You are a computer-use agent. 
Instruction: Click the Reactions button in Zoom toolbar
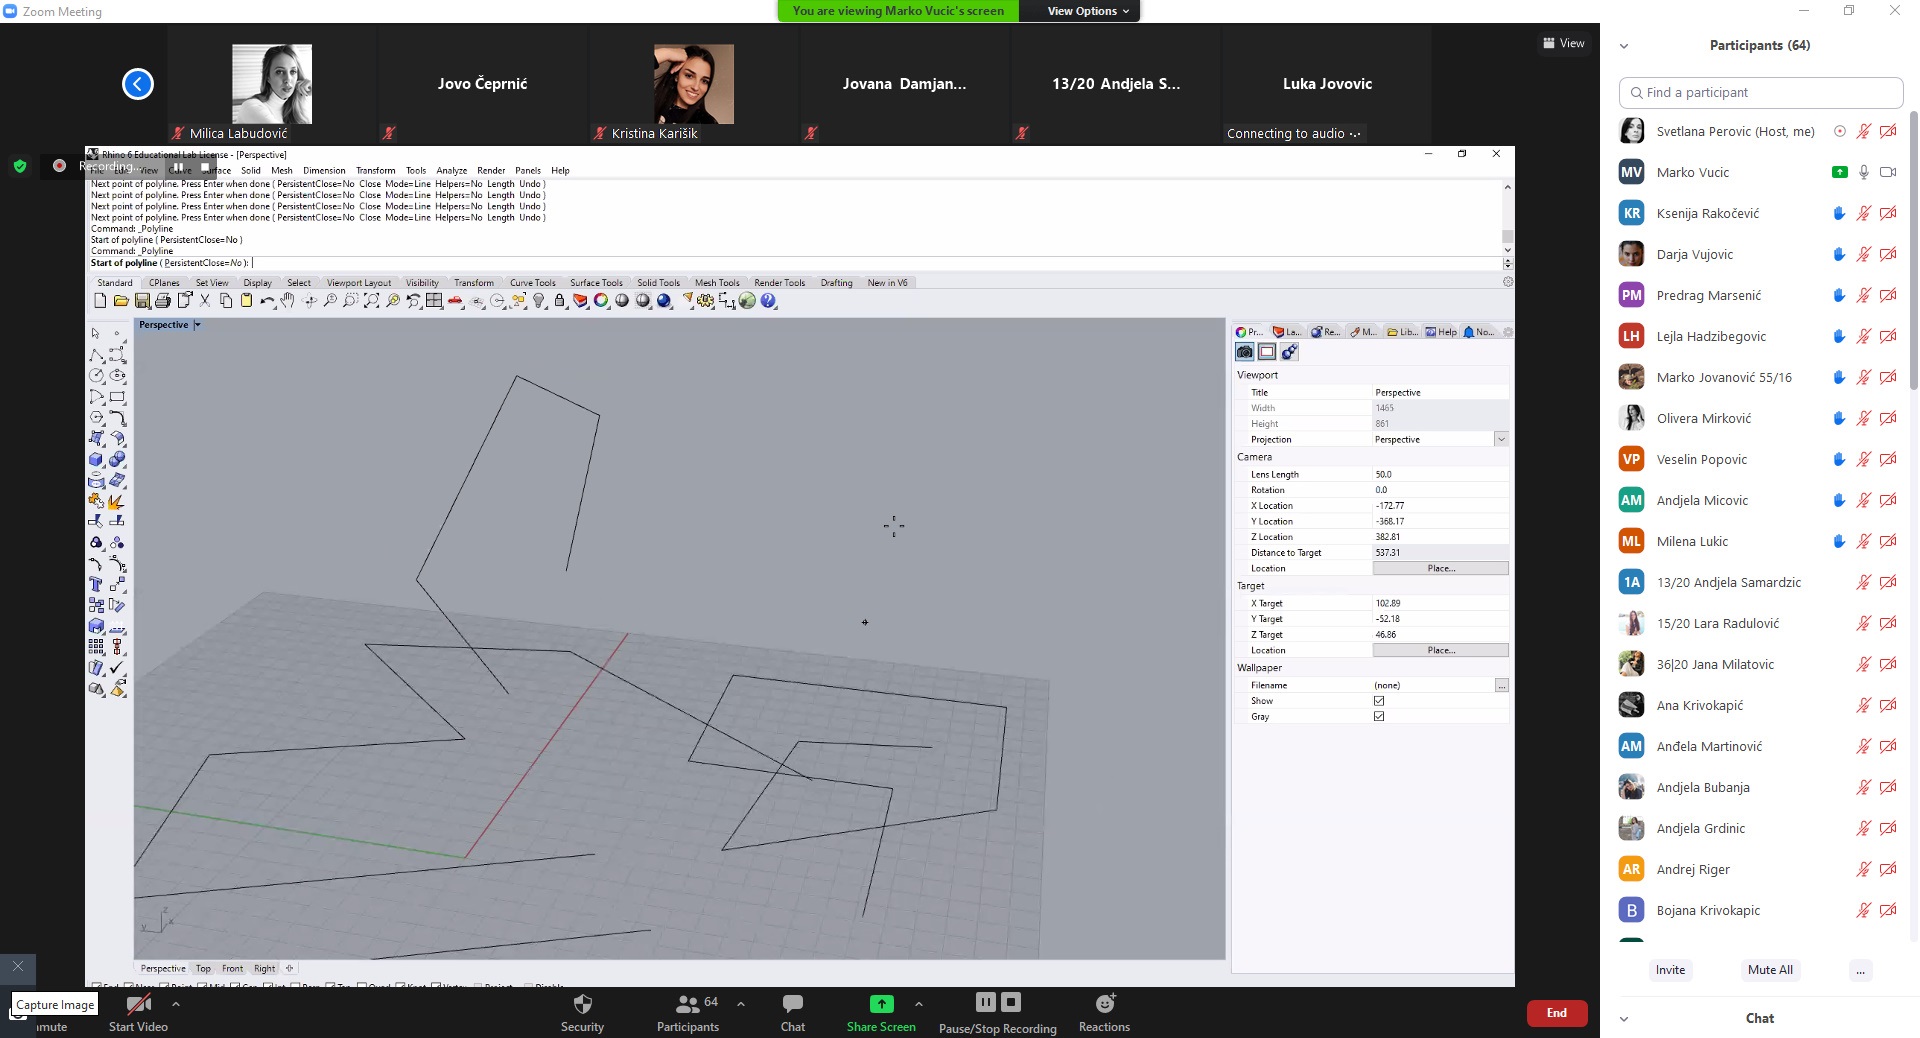pos(1104,1013)
